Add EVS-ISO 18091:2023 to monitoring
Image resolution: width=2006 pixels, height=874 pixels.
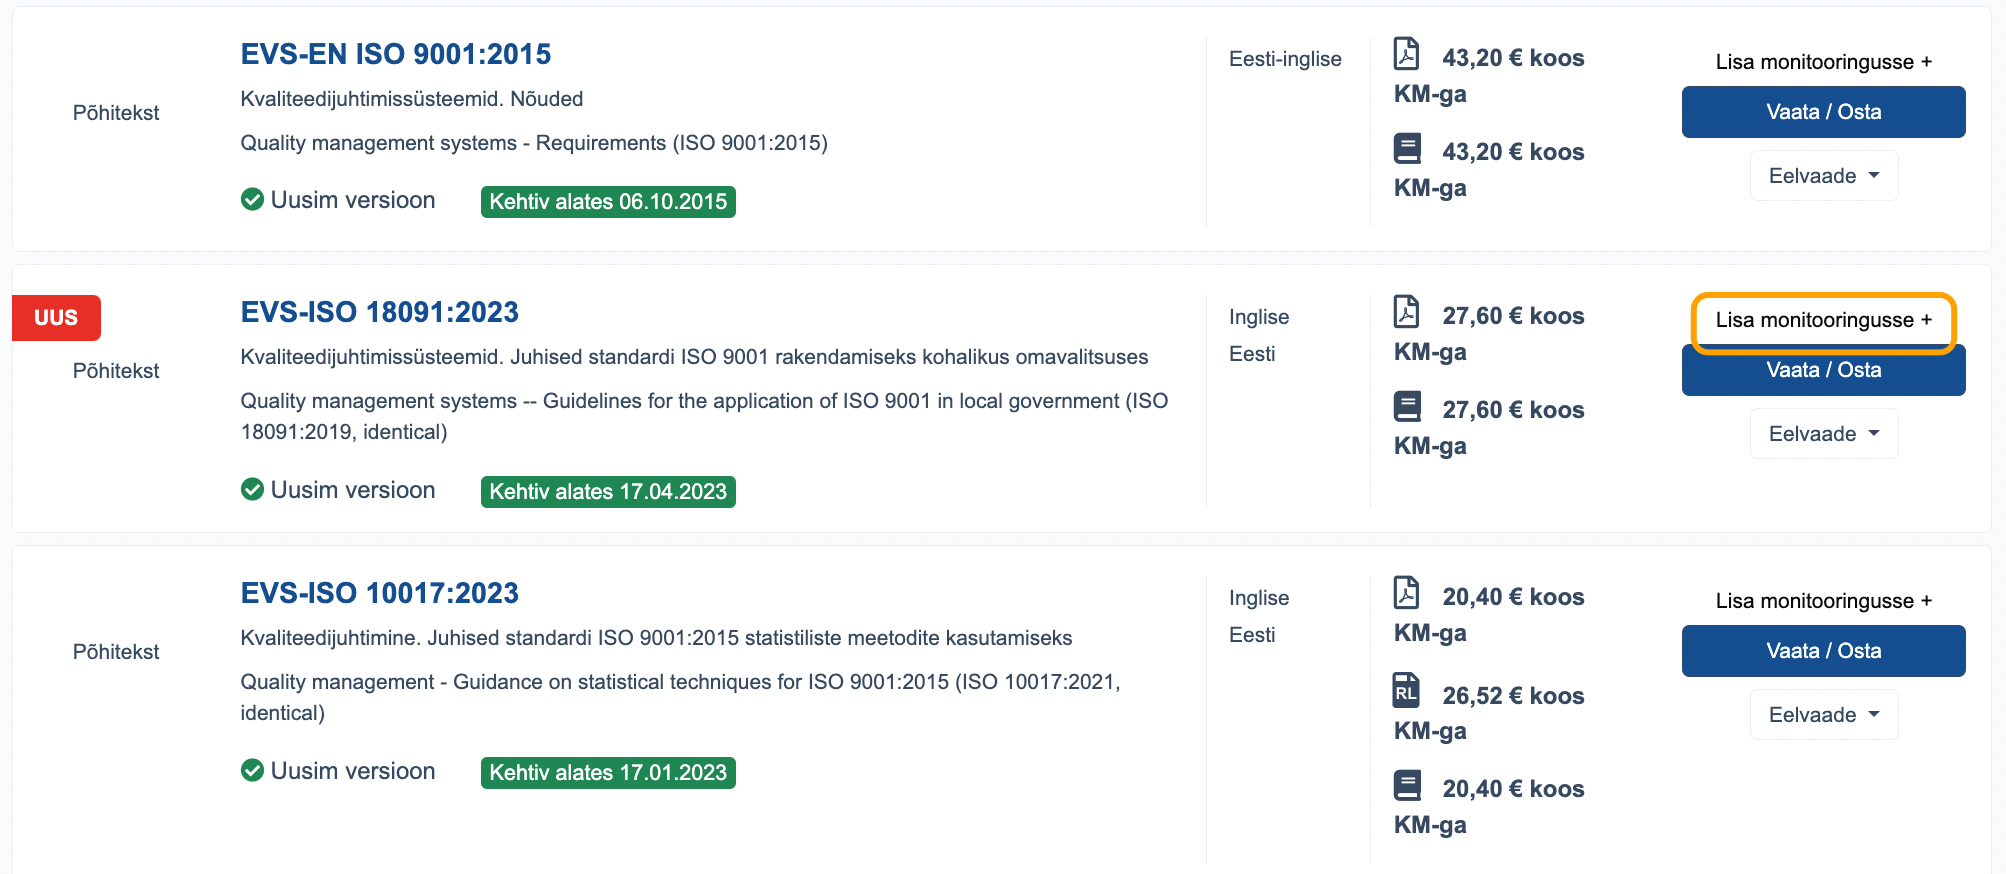(1823, 320)
